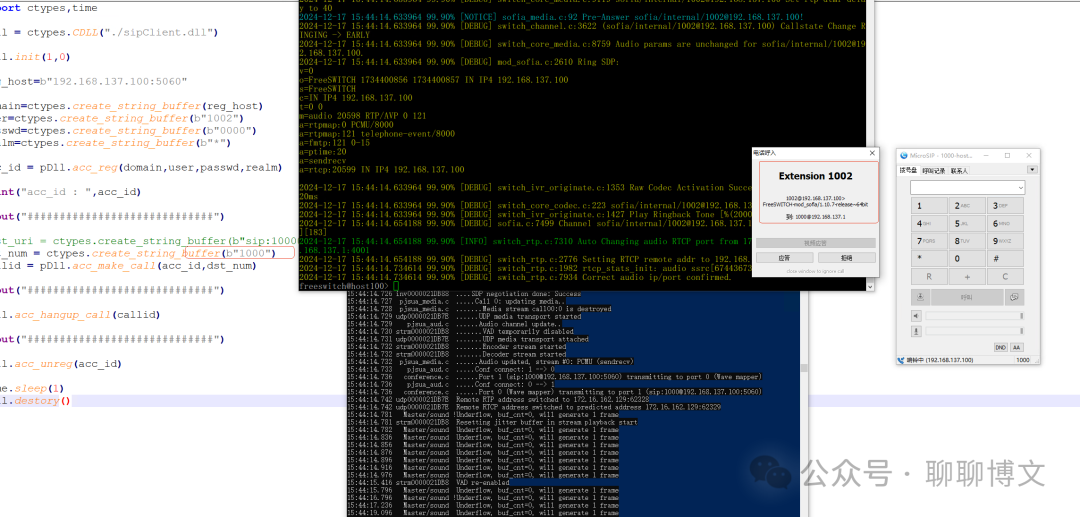Expand the dial number combo box arrow
This screenshot has height=517, width=1080.
(1020, 187)
